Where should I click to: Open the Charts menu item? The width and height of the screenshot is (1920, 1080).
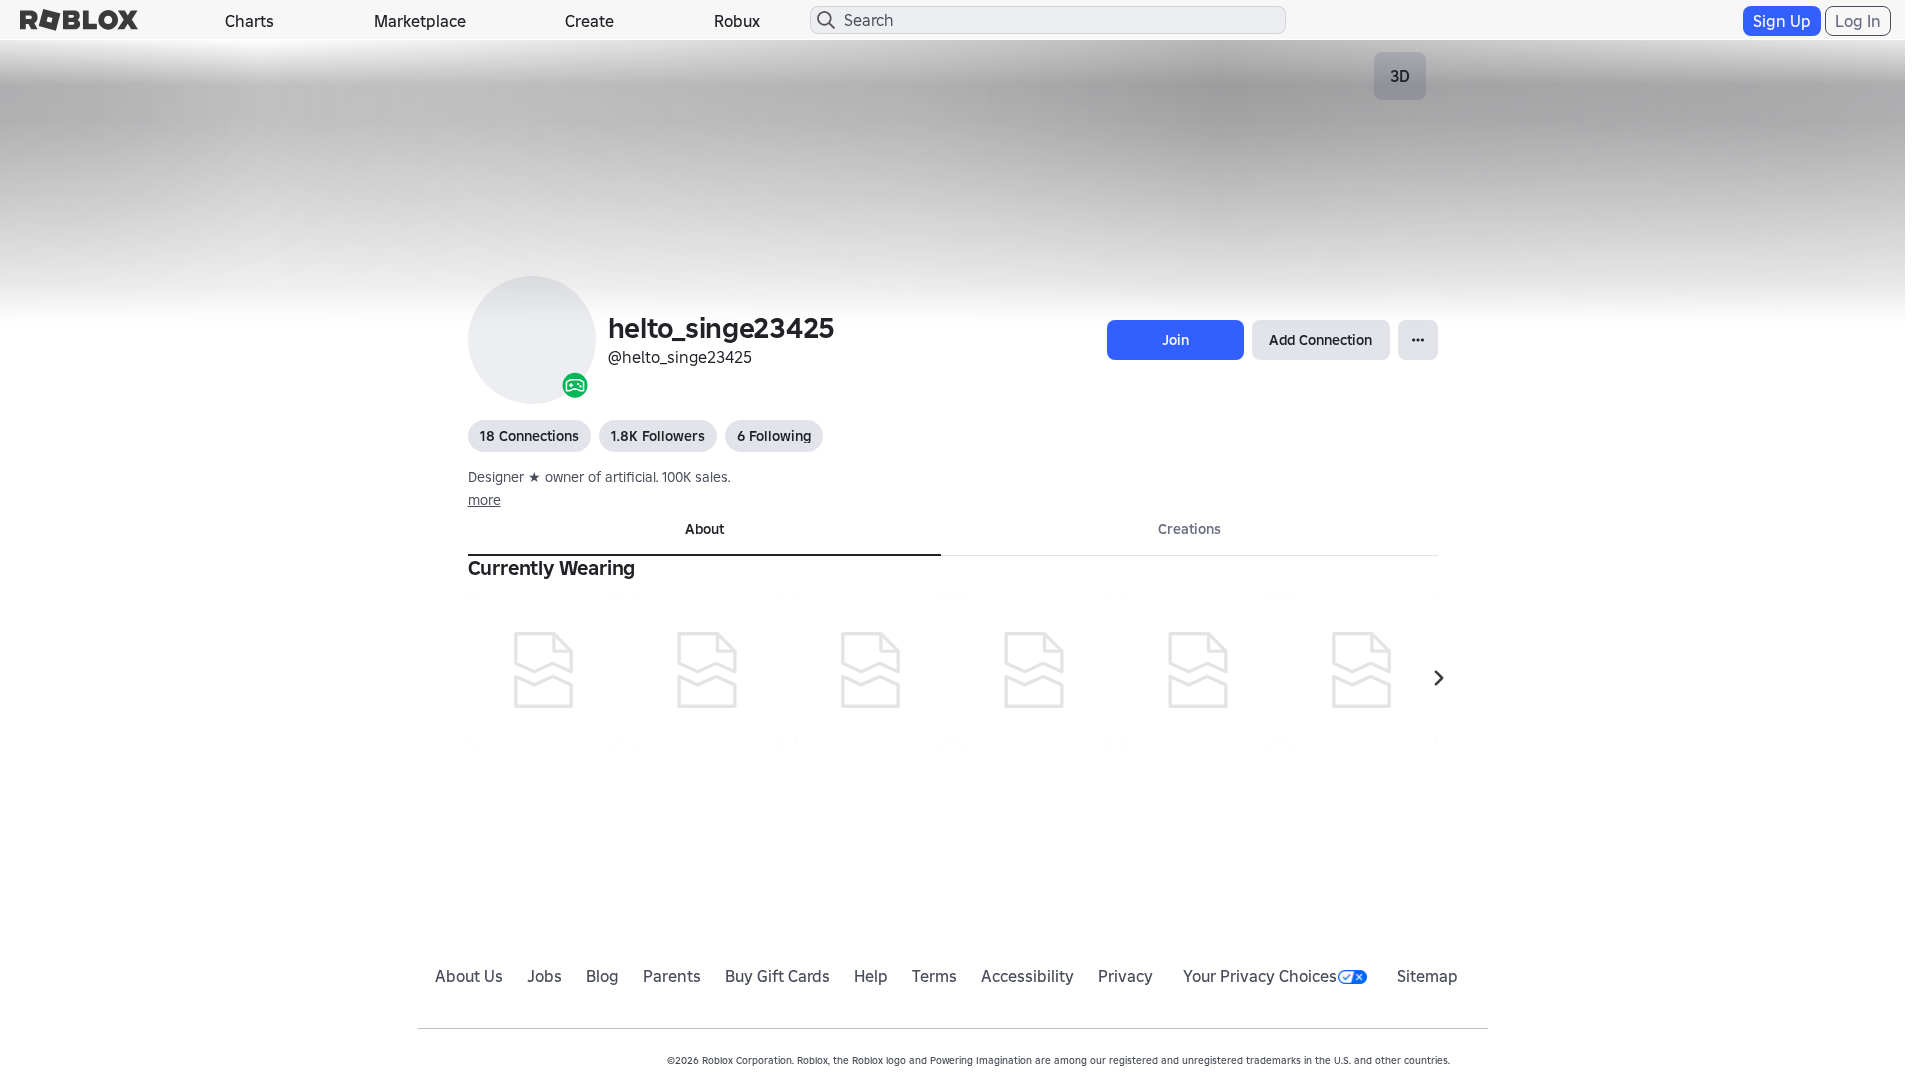(249, 21)
